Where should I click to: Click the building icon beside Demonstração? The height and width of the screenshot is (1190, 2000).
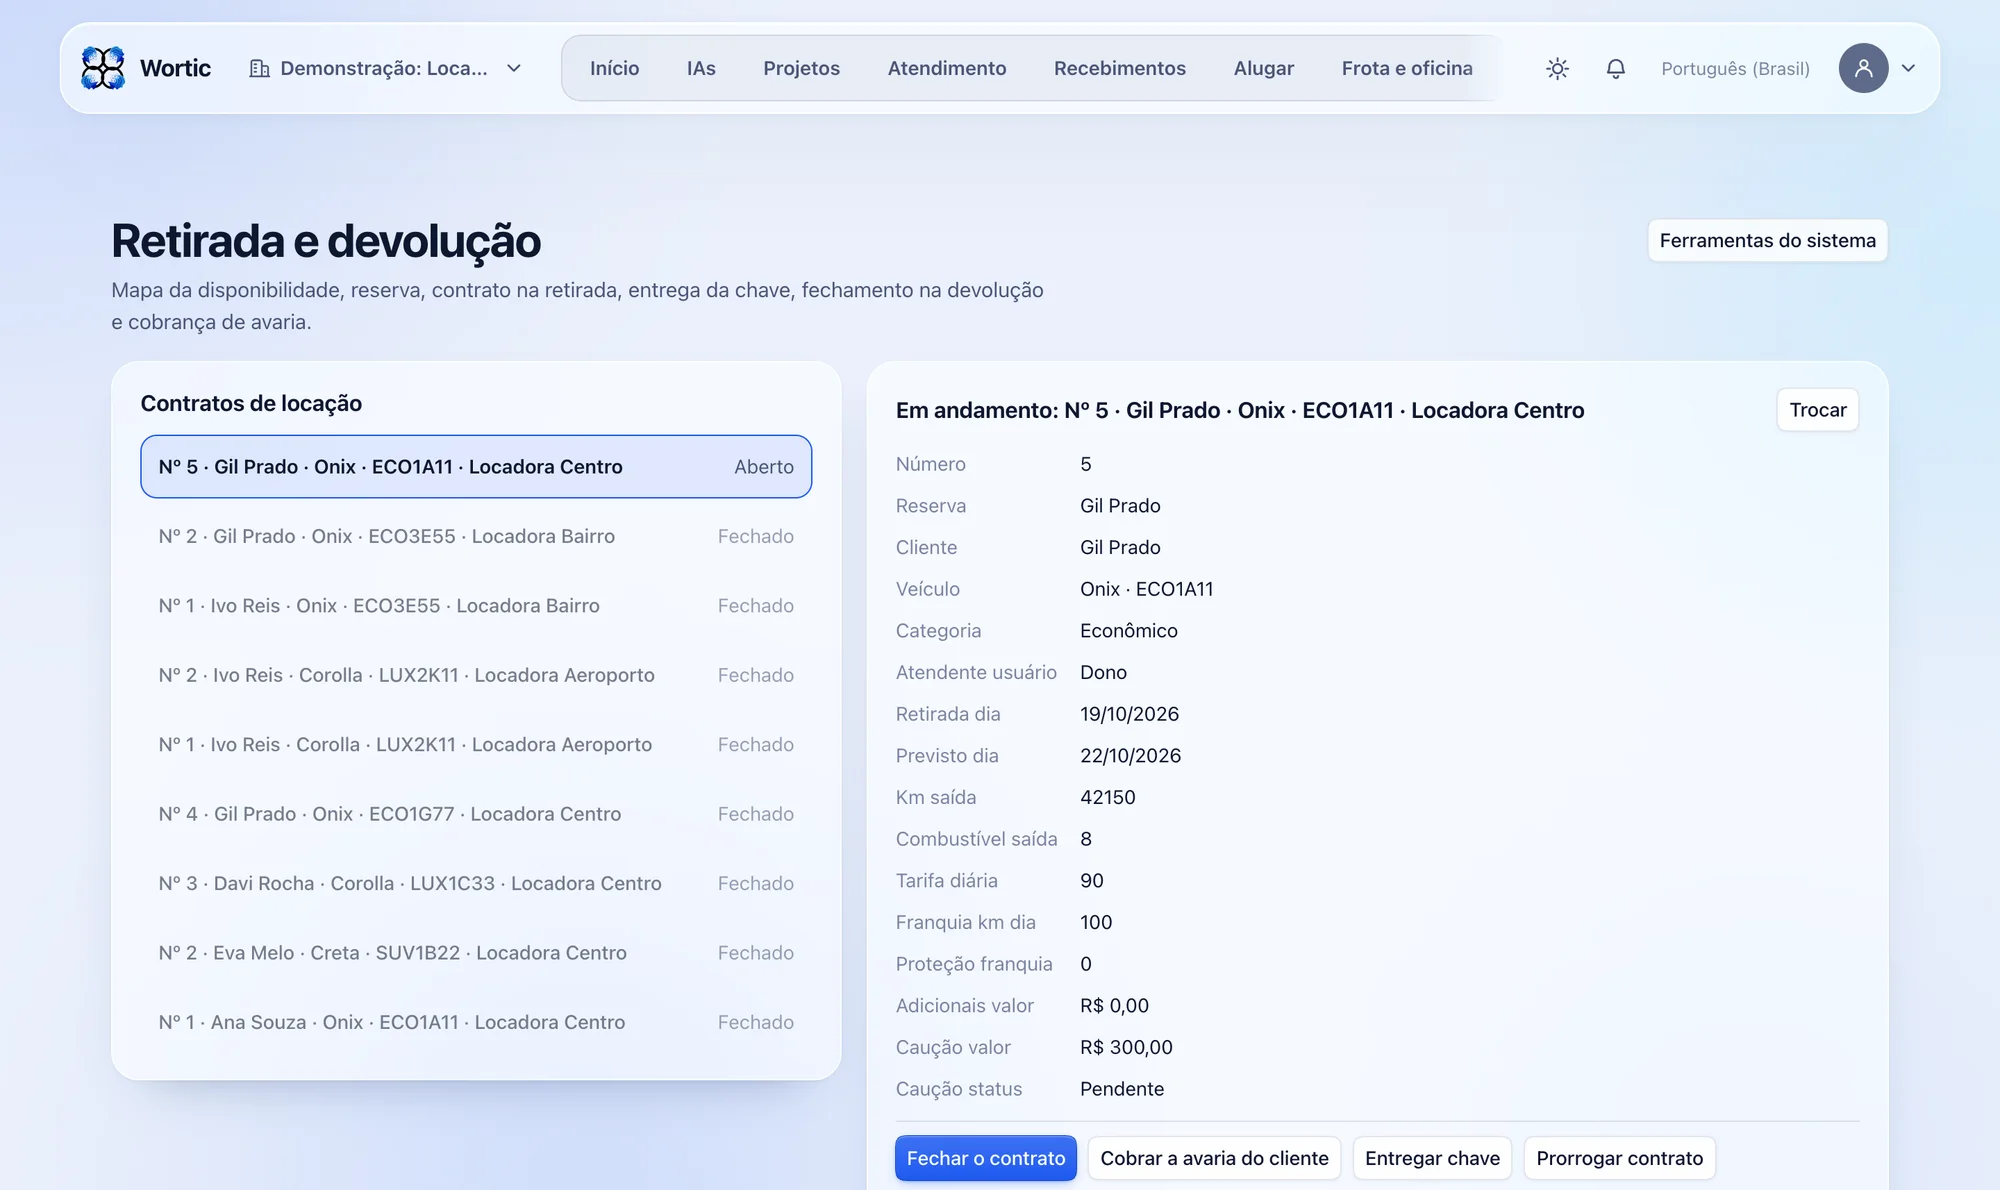(x=259, y=68)
